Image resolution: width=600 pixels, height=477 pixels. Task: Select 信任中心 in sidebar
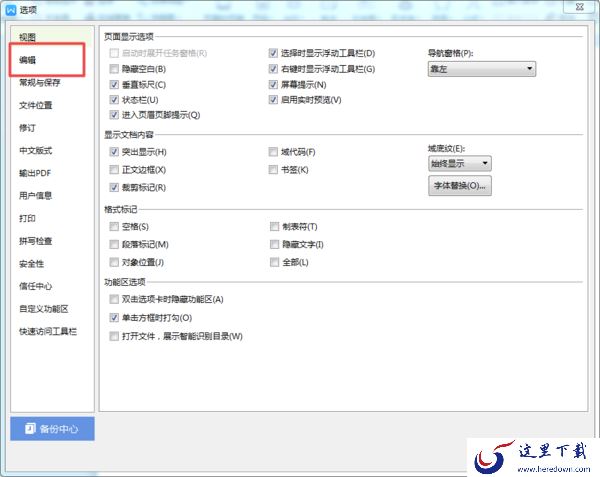[x=36, y=286]
